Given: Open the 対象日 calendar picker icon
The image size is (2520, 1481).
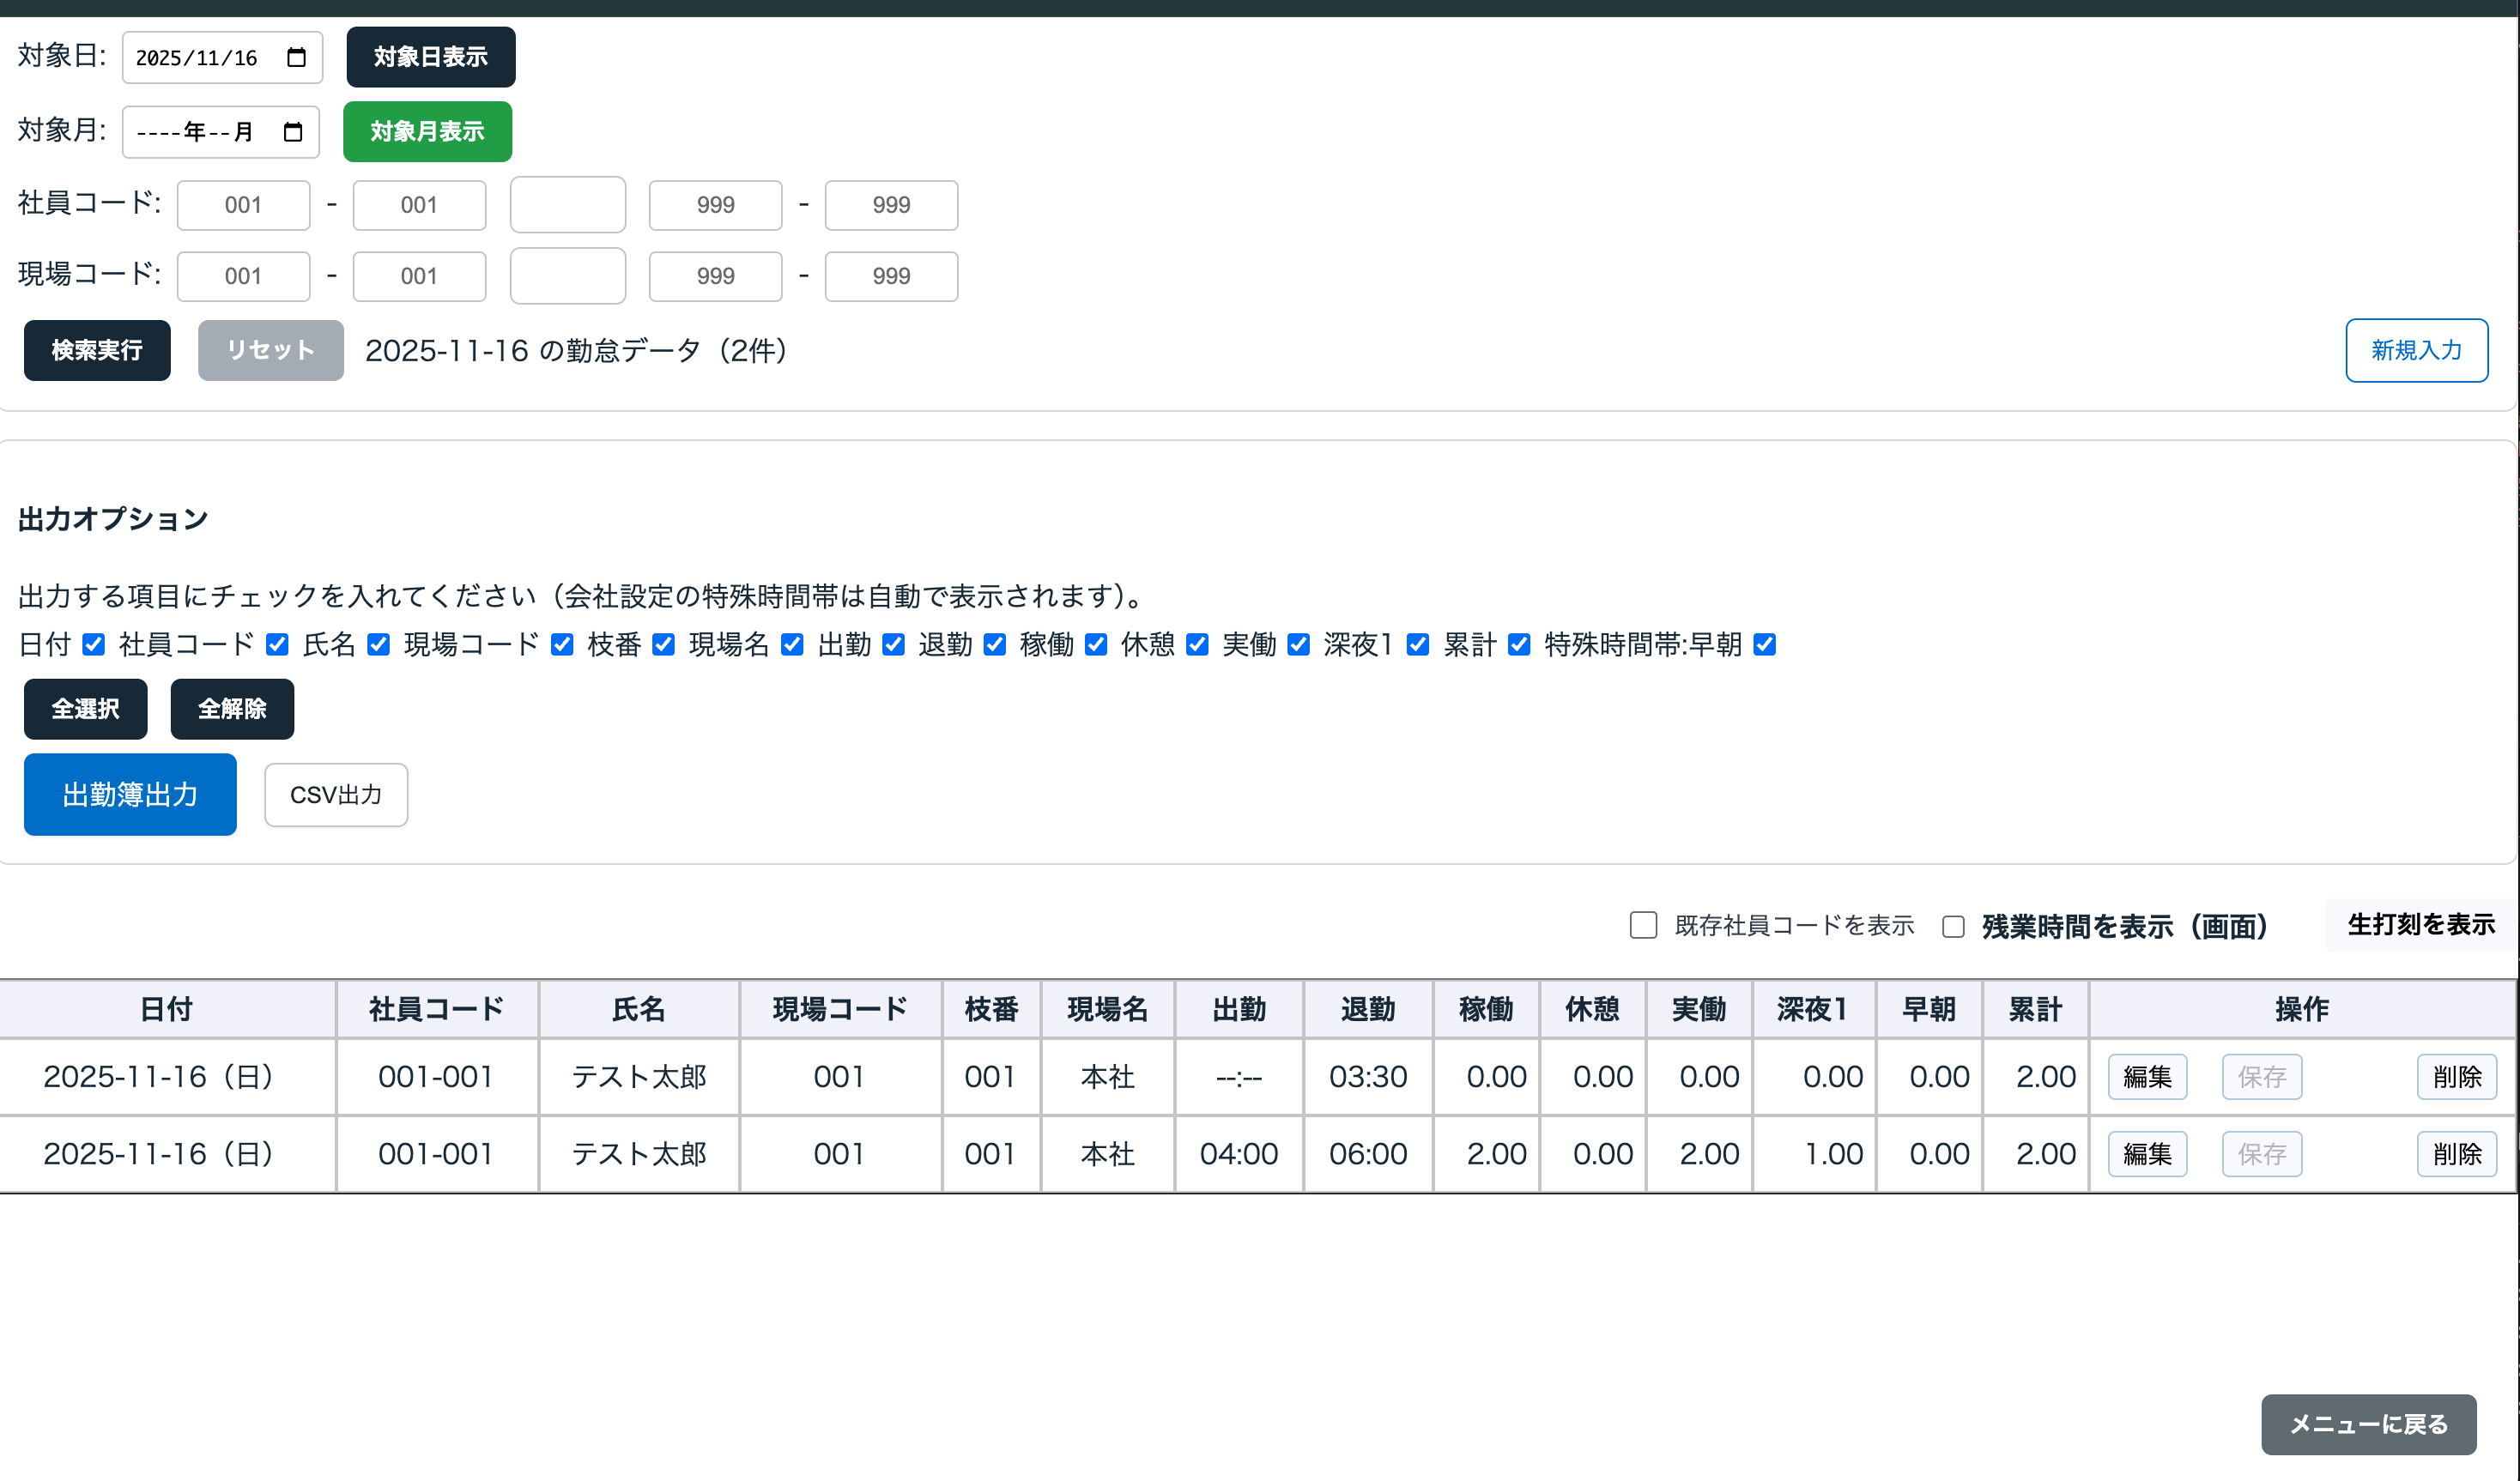Looking at the screenshot, I should 295,57.
